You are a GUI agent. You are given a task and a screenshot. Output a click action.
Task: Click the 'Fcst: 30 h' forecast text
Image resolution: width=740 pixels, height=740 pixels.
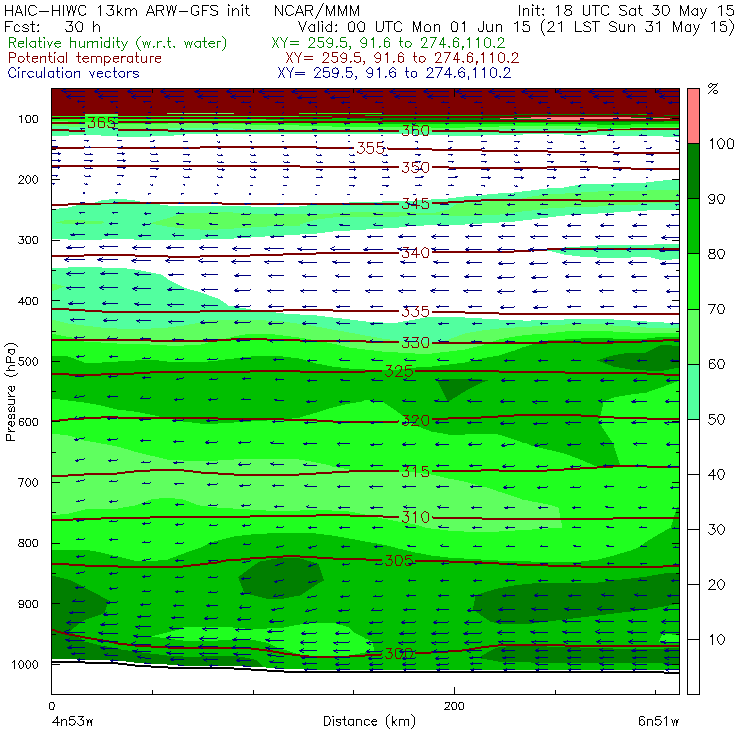(x=52, y=26)
